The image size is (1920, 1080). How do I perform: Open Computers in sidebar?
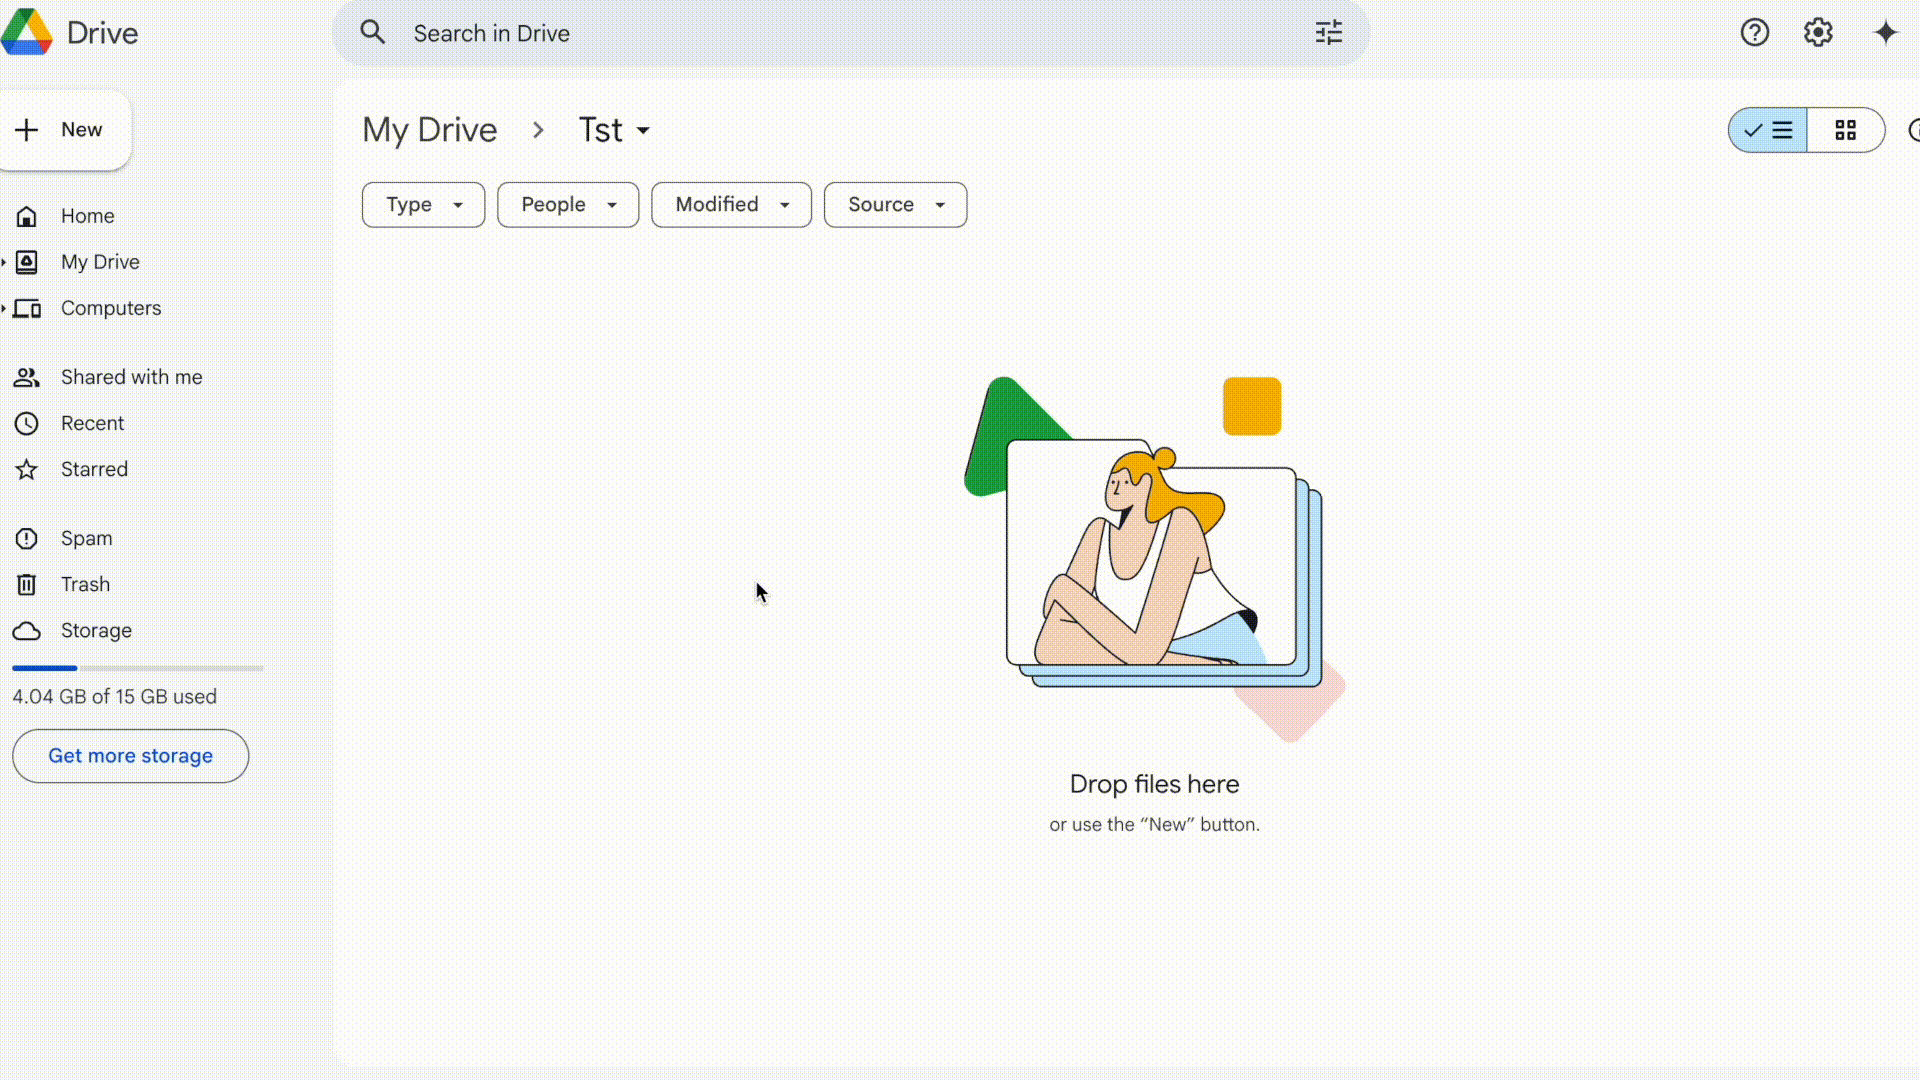(x=110, y=308)
